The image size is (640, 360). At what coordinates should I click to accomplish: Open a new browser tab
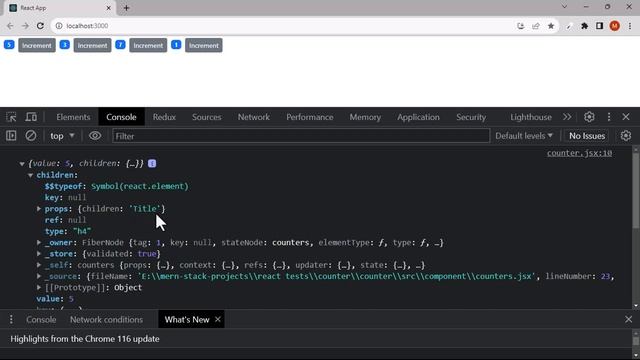(126, 8)
